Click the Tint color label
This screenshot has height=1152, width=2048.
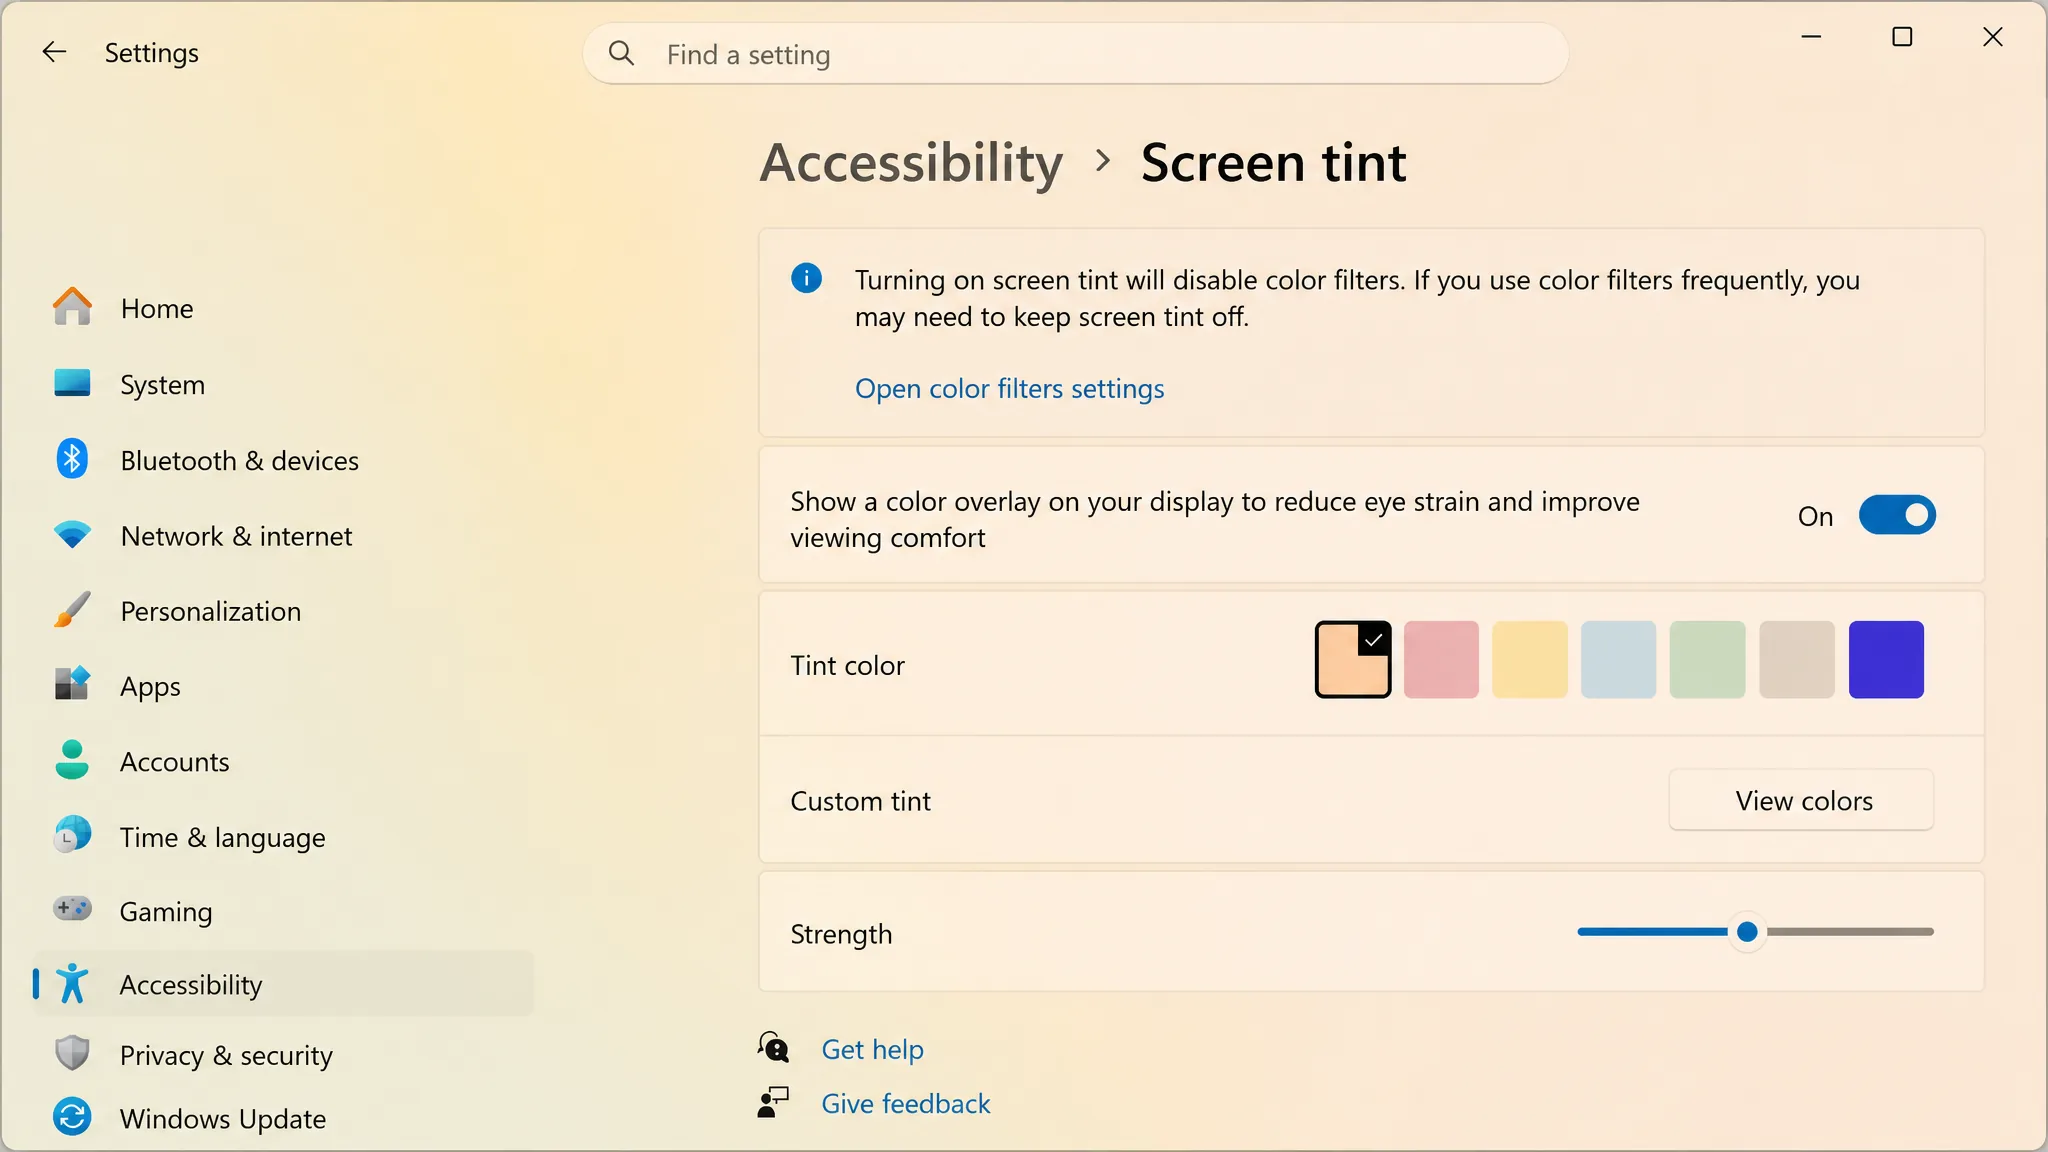(847, 665)
